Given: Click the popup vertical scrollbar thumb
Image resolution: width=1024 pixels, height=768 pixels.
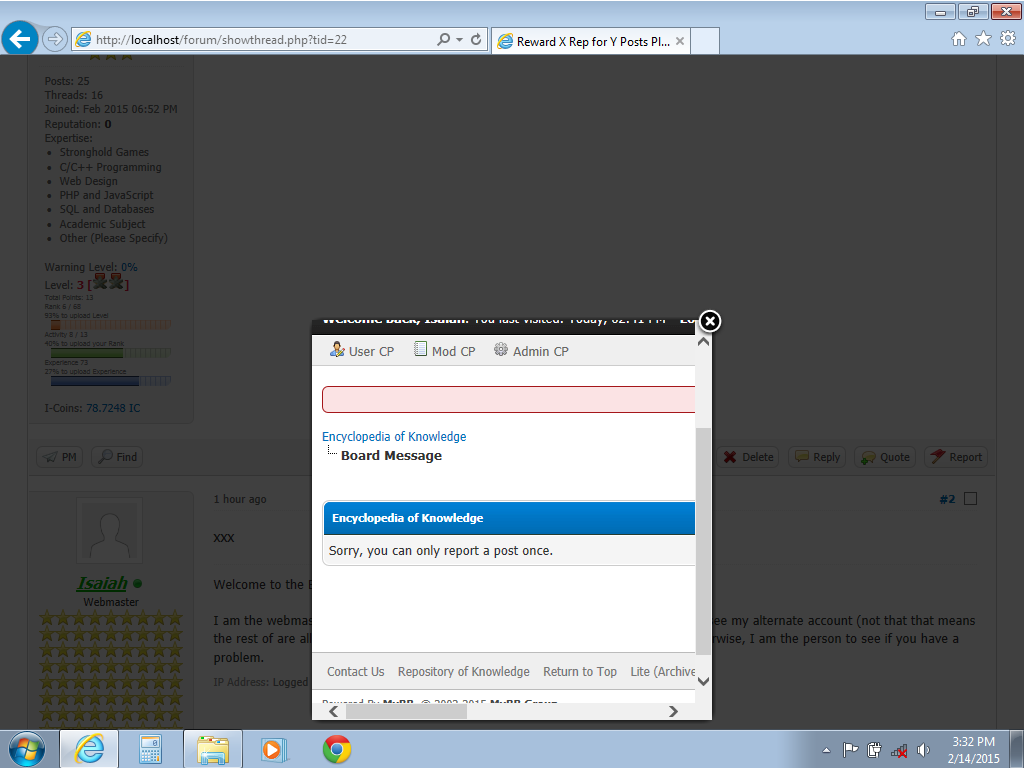Looking at the screenshot, I should click(x=703, y=541).
